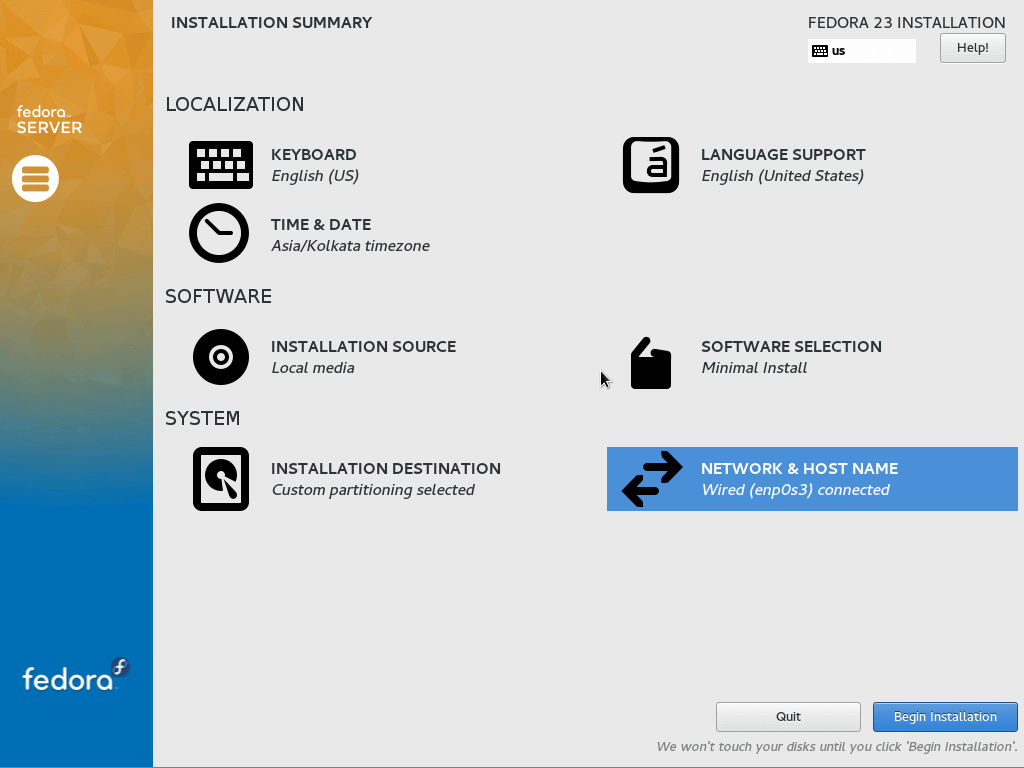Open LANGUAGE SUPPORT settings

pyautogui.click(x=783, y=155)
